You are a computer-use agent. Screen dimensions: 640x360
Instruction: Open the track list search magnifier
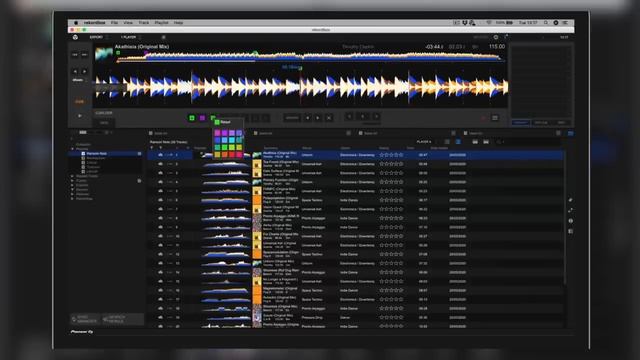(x=498, y=142)
